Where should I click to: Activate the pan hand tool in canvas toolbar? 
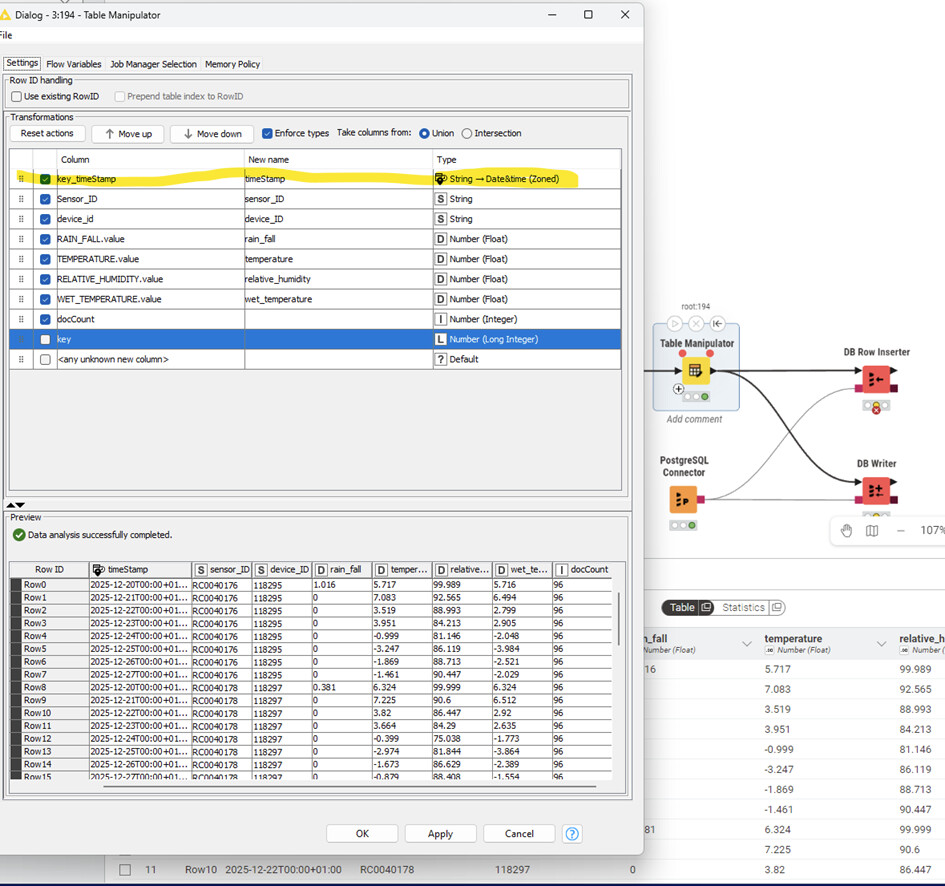coord(846,531)
